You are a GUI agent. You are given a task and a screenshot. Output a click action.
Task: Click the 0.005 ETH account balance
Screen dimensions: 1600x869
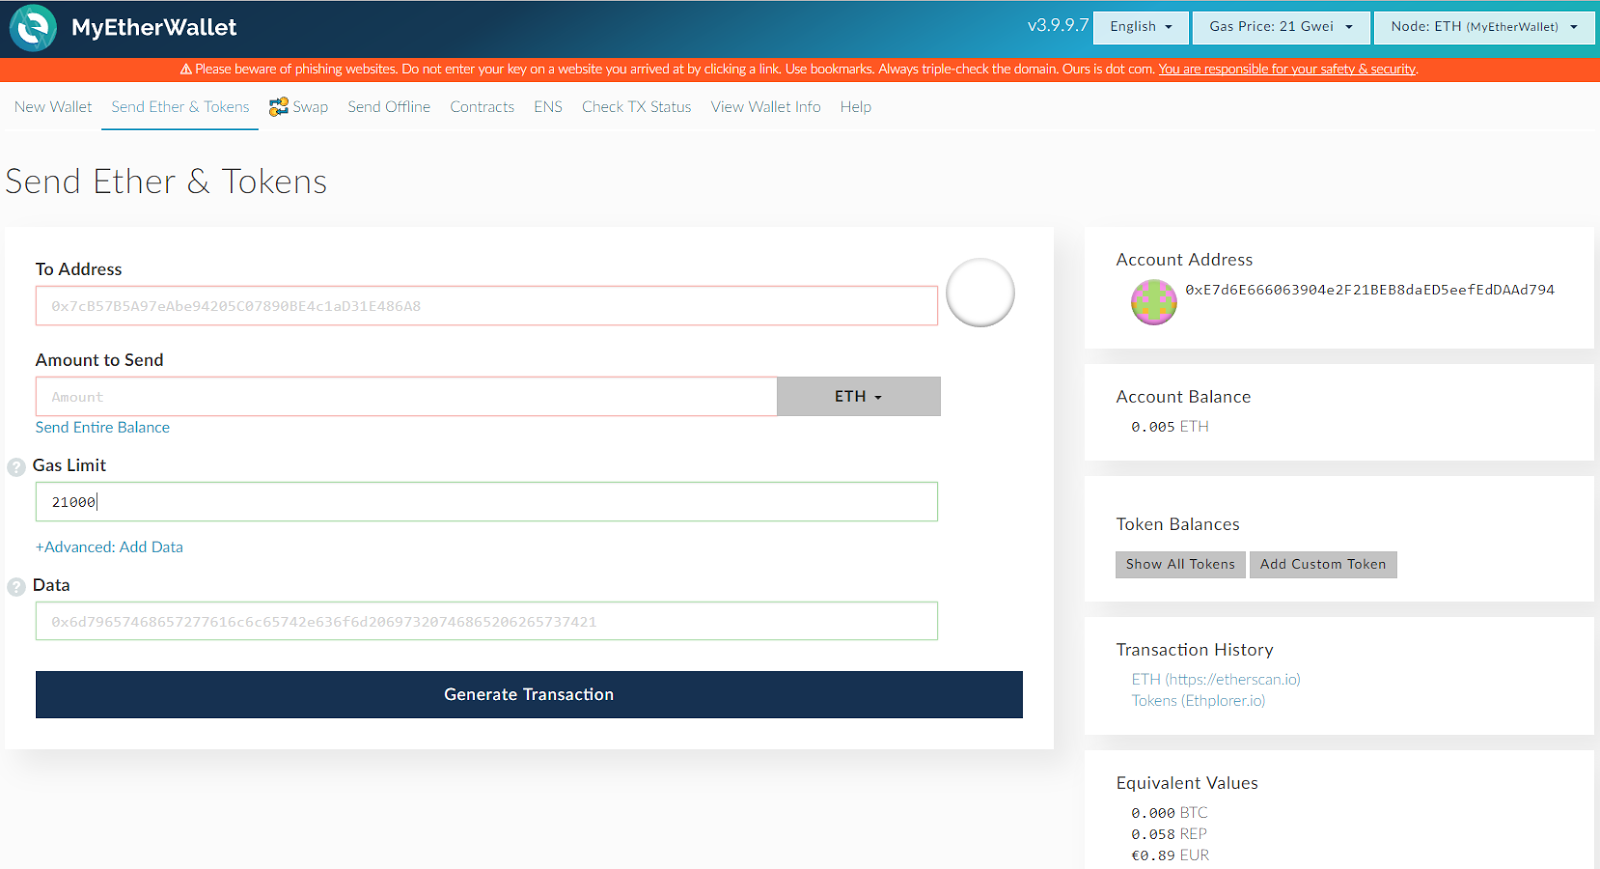tap(1170, 427)
